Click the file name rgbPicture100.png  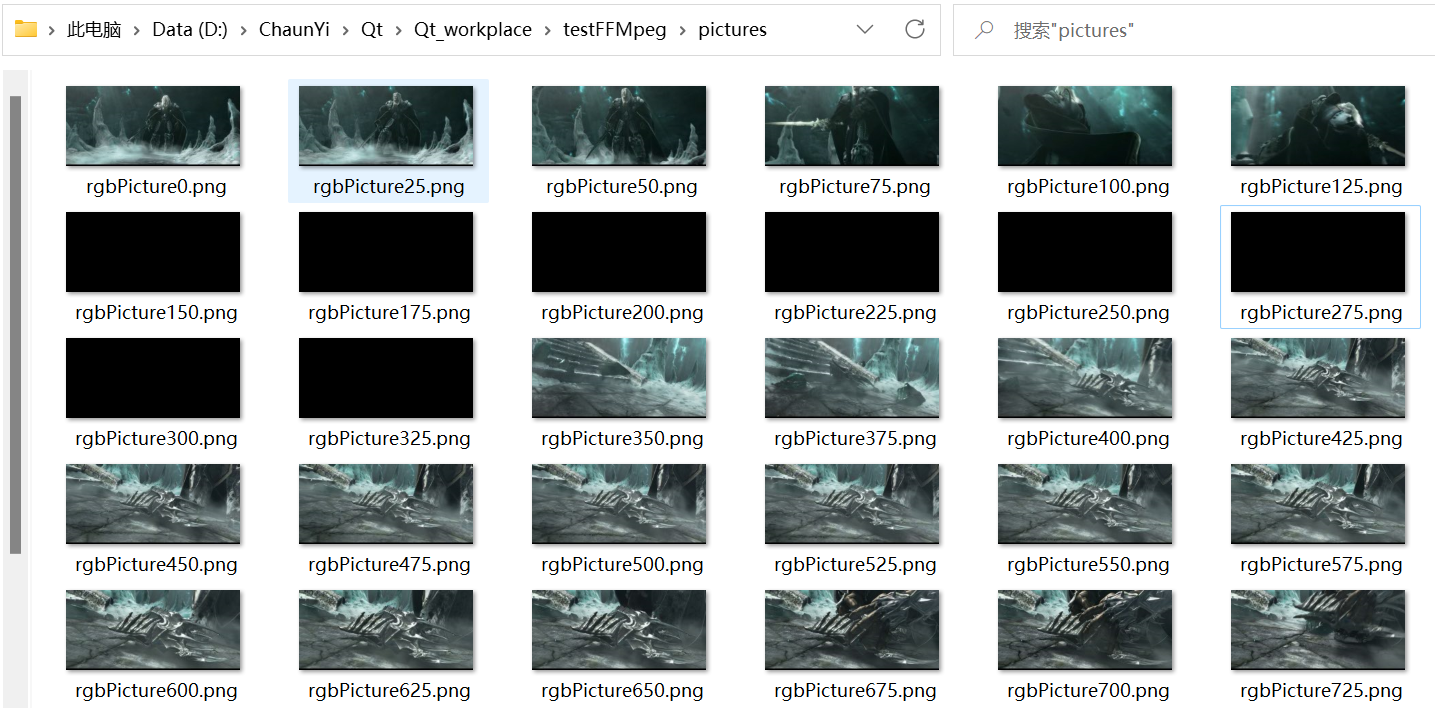pos(1088,187)
